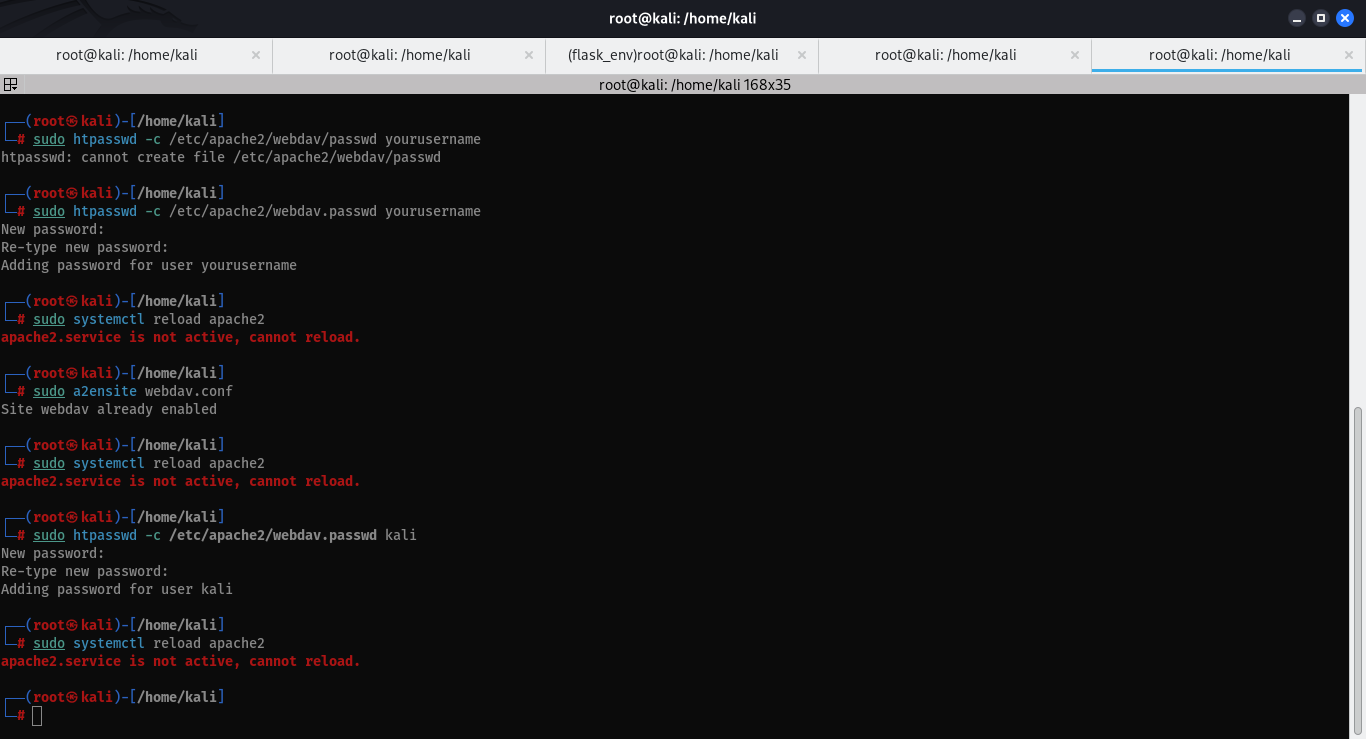Select the active rightmost root@kali tab

click(1219, 55)
